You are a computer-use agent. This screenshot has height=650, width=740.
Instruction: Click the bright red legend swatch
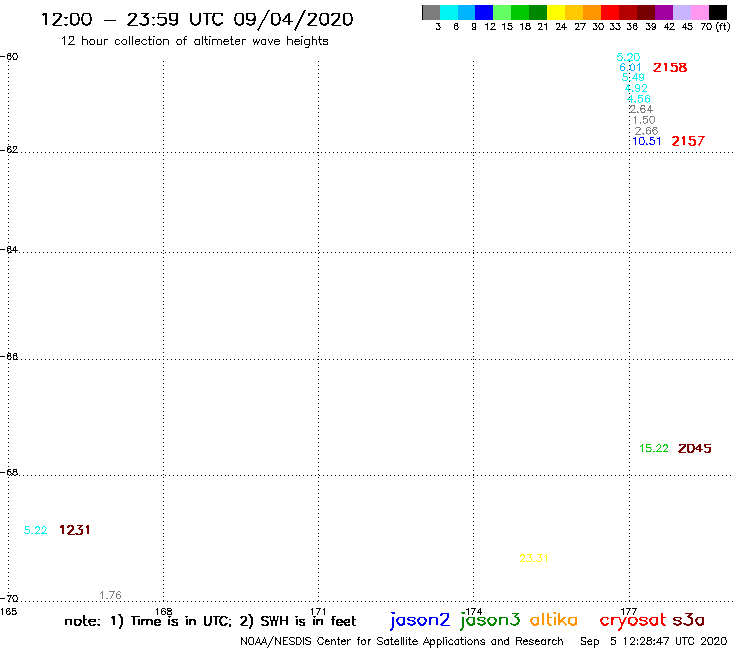610,12
